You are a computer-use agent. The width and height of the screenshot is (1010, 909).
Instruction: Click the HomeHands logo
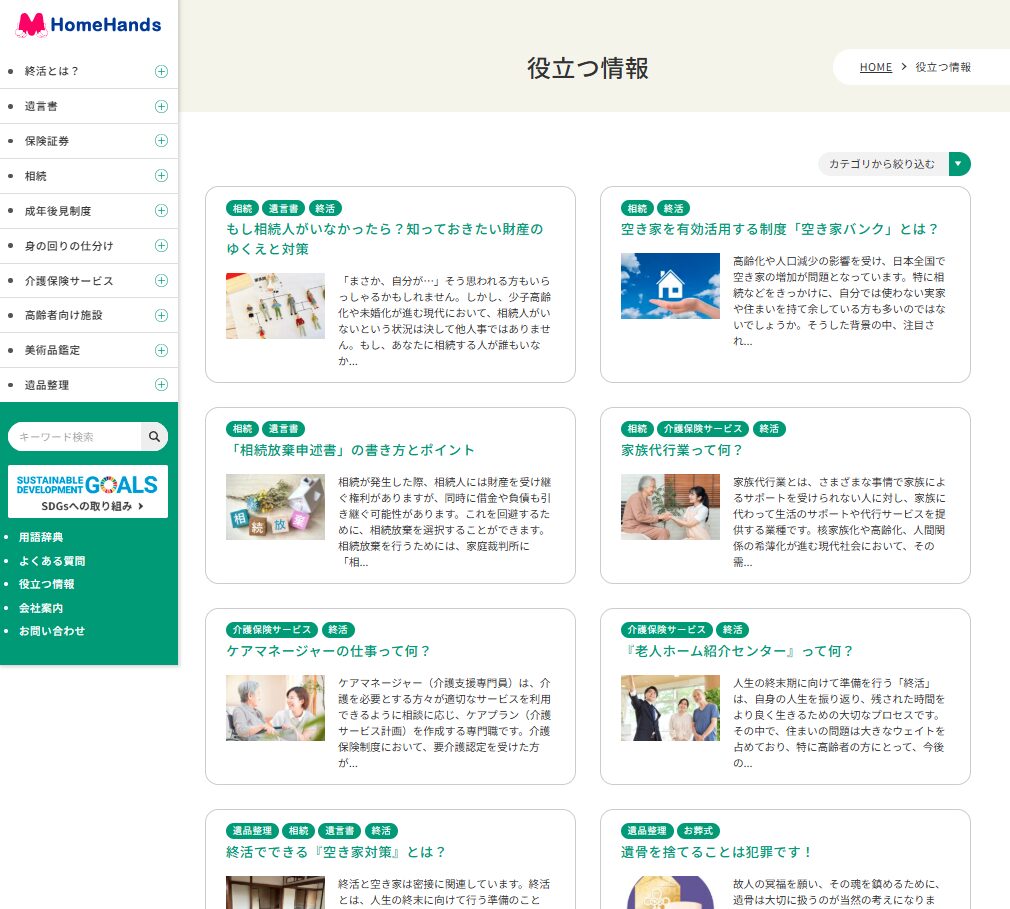coord(88,24)
